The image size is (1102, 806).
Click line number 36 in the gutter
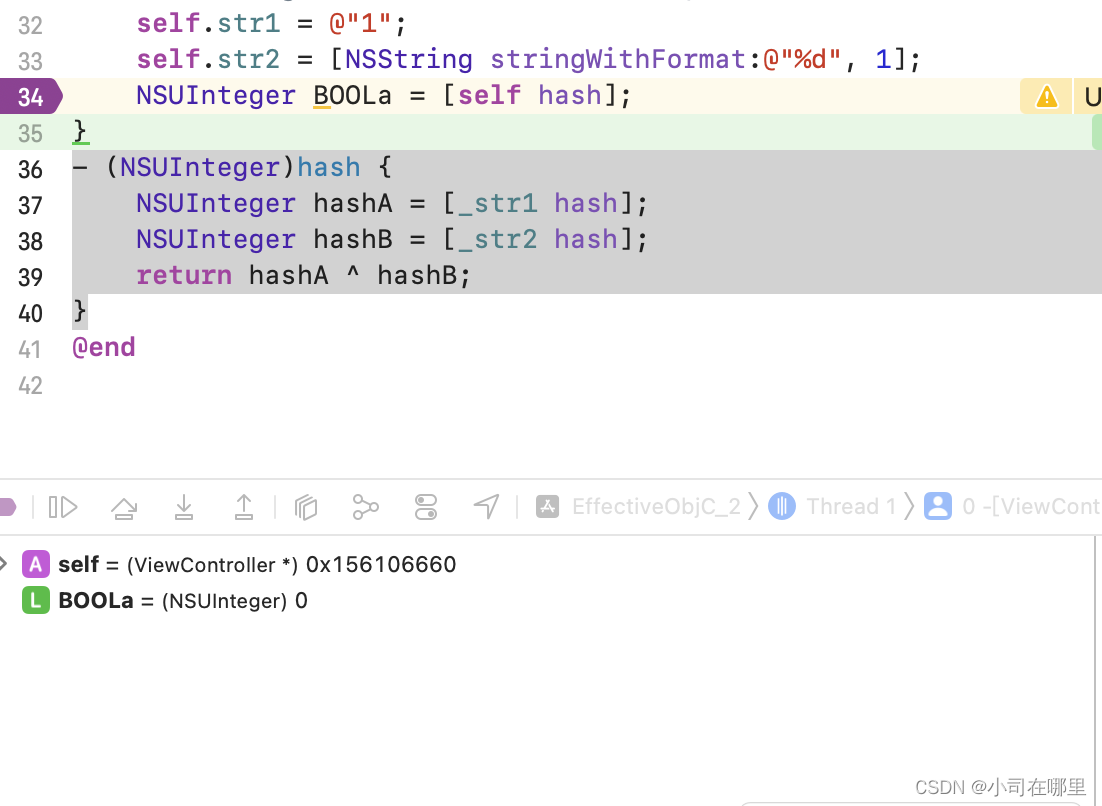[x=30, y=169]
